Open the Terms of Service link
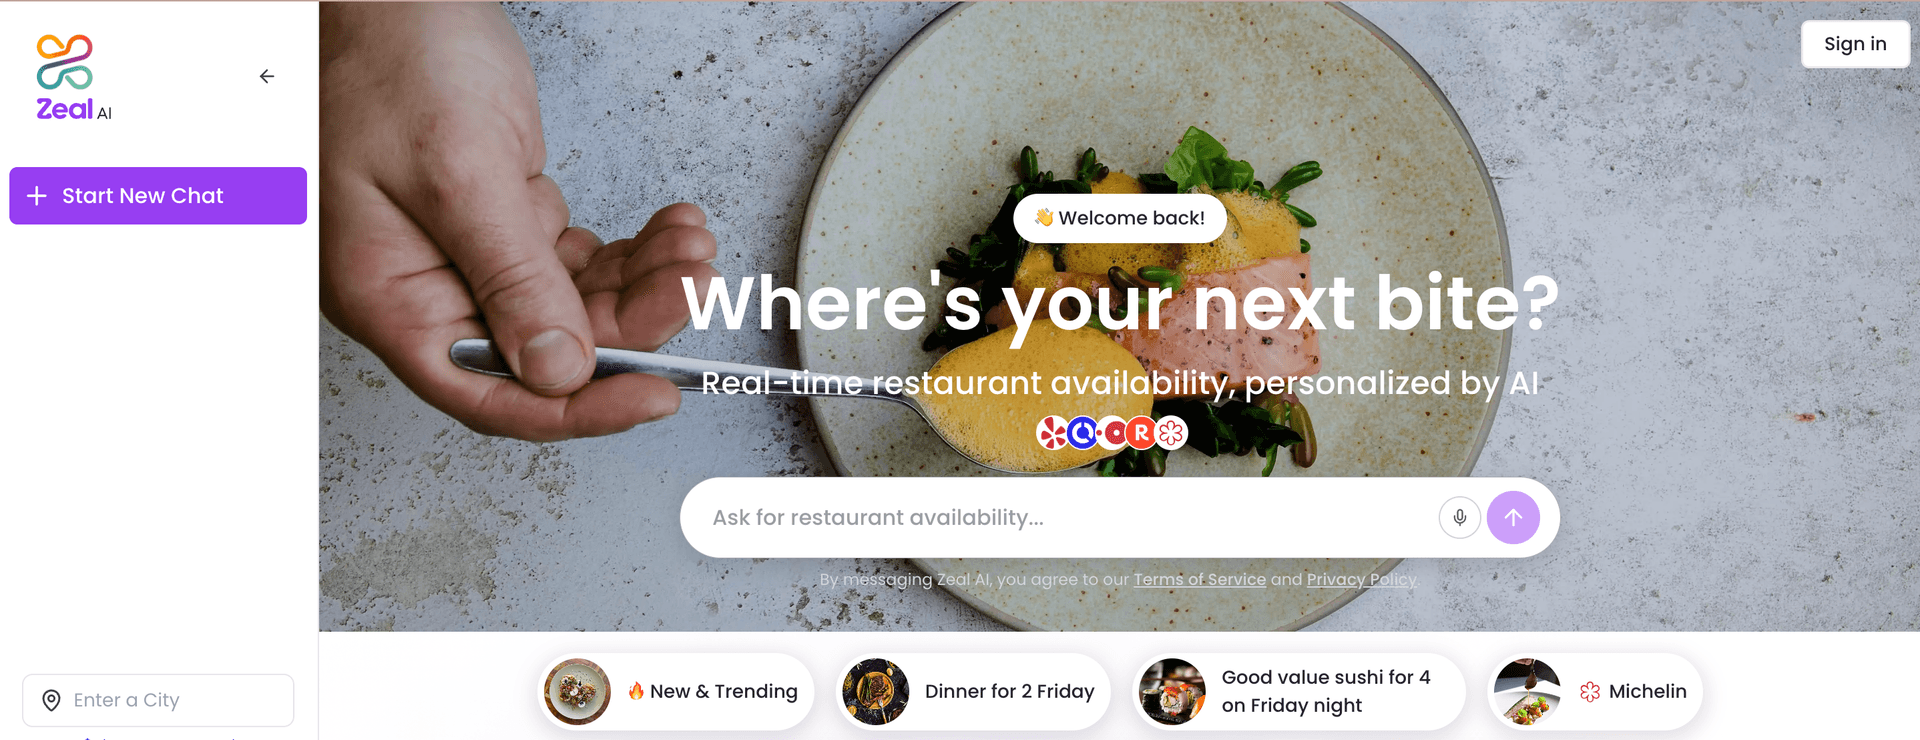Image resolution: width=1920 pixels, height=740 pixels. tap(1199, 579)
